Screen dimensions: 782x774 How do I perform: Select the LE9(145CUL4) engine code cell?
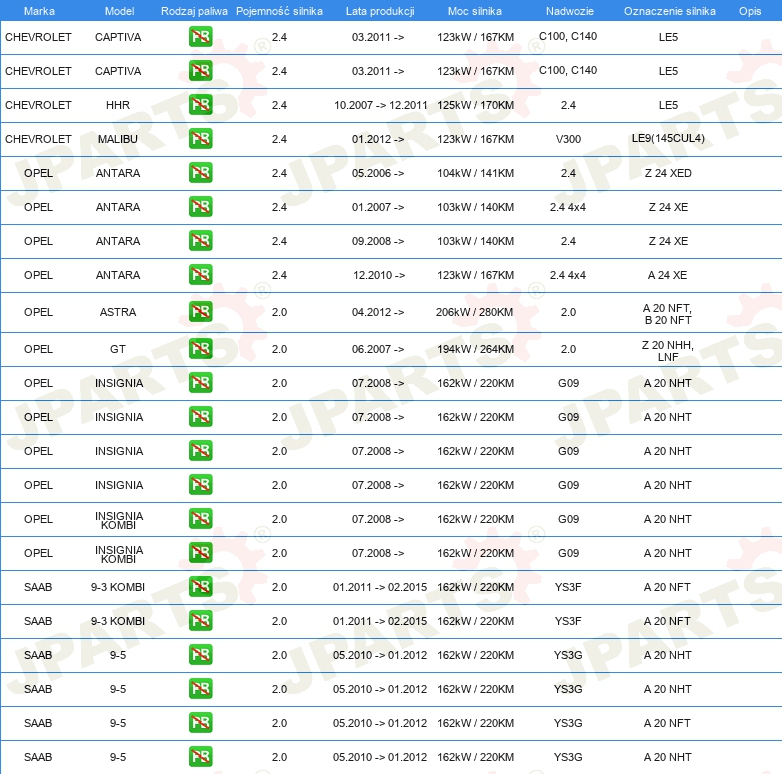668,139
